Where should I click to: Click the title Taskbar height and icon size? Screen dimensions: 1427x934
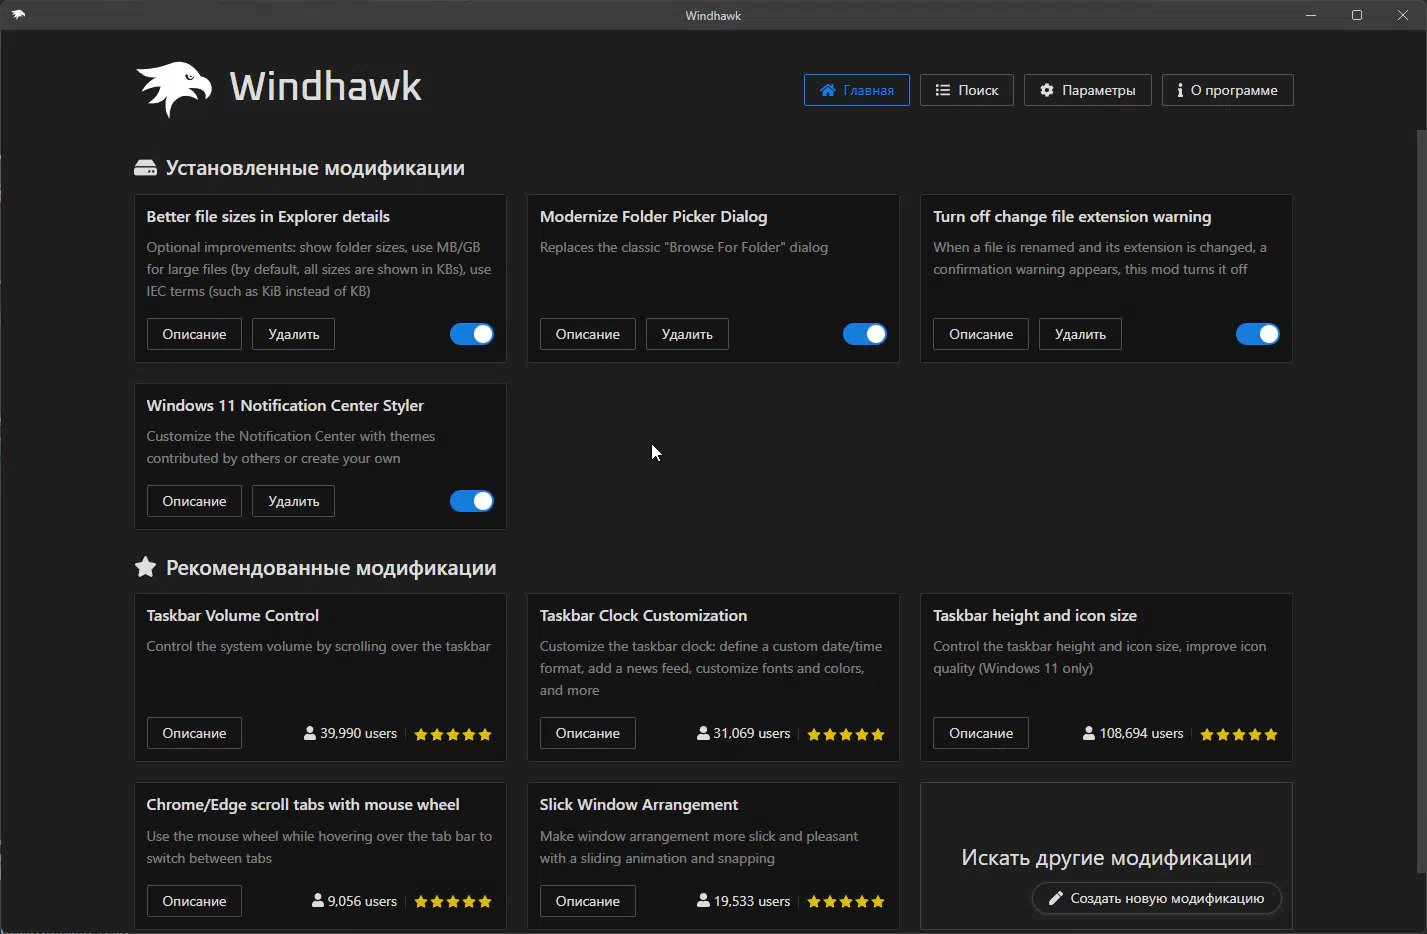tap(1035, 615)
